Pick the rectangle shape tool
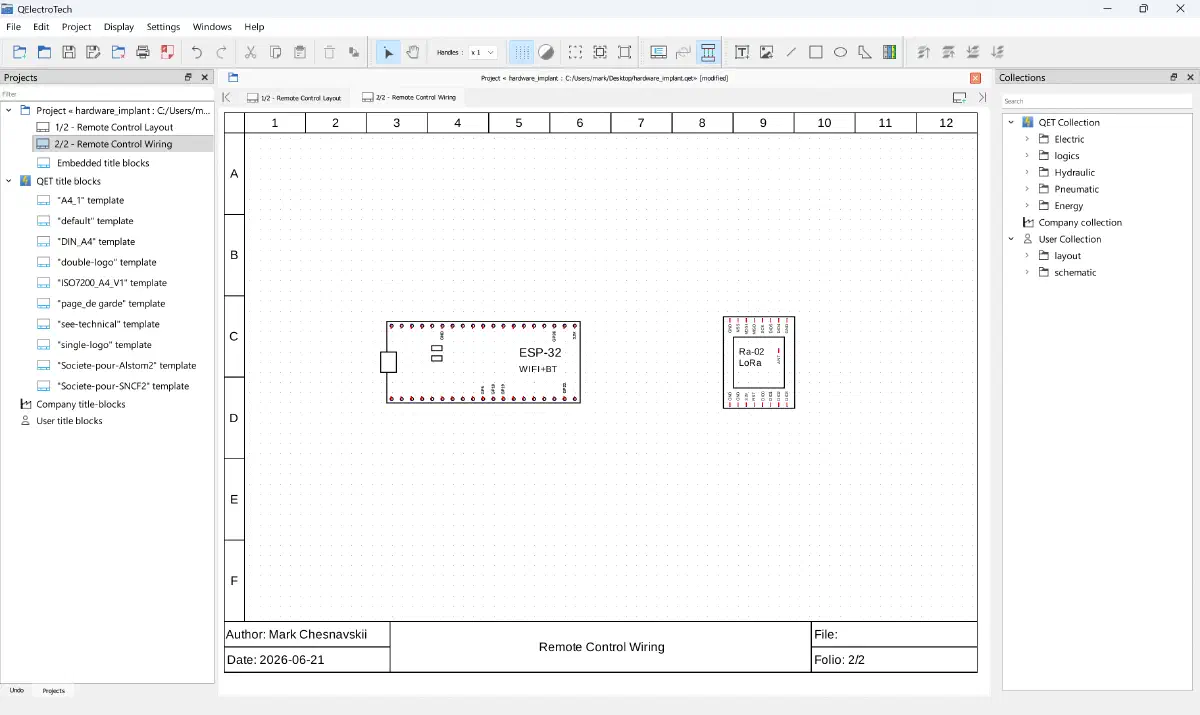Screen dimensions: 1200x715 pos(816,52)
